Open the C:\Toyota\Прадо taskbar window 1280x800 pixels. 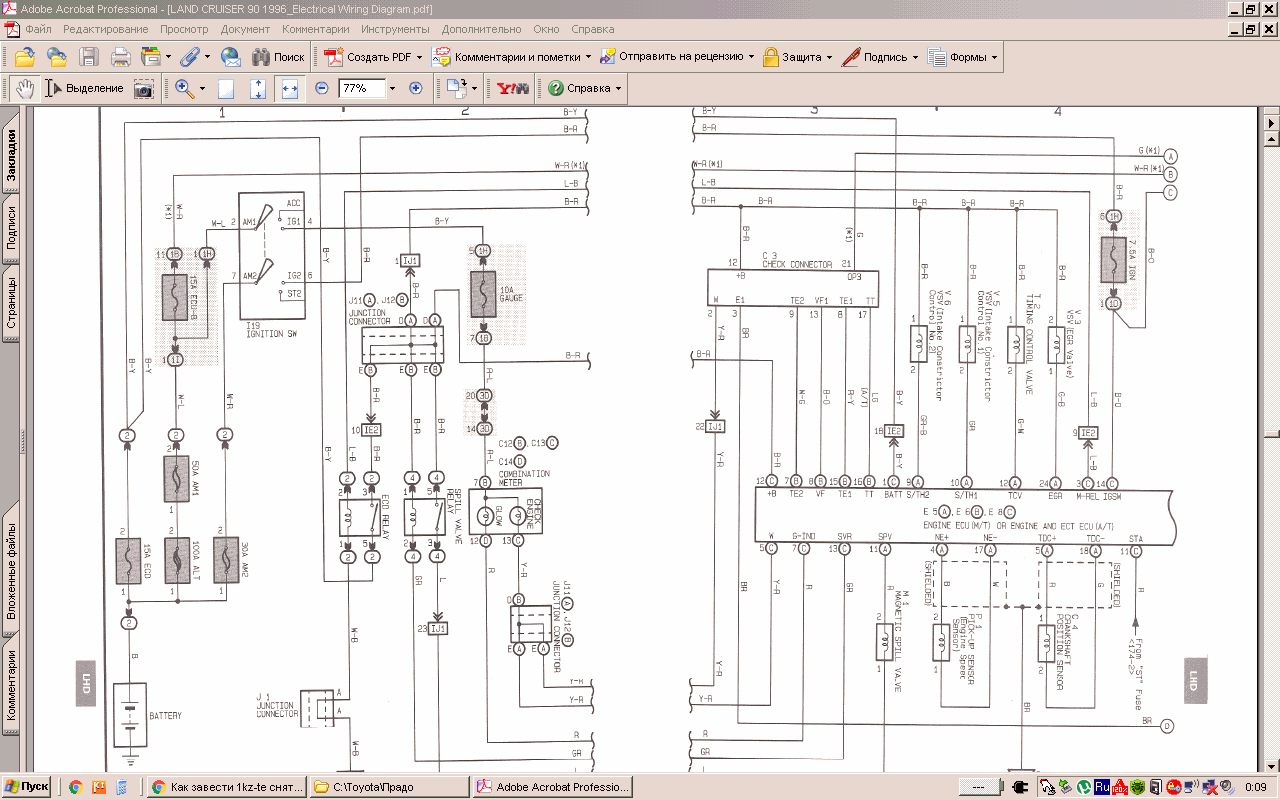389,787
